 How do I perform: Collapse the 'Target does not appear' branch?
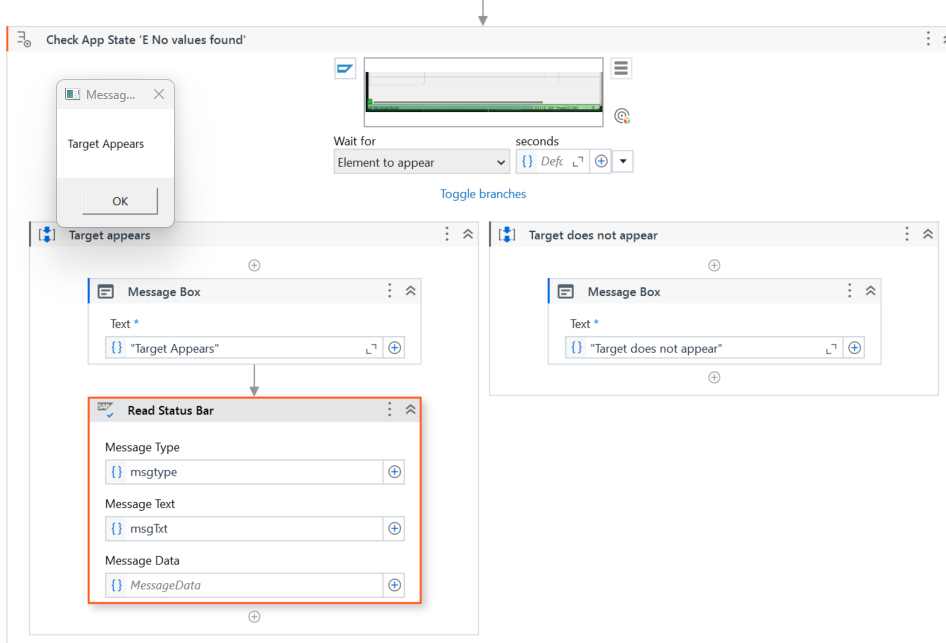point(928,235)
